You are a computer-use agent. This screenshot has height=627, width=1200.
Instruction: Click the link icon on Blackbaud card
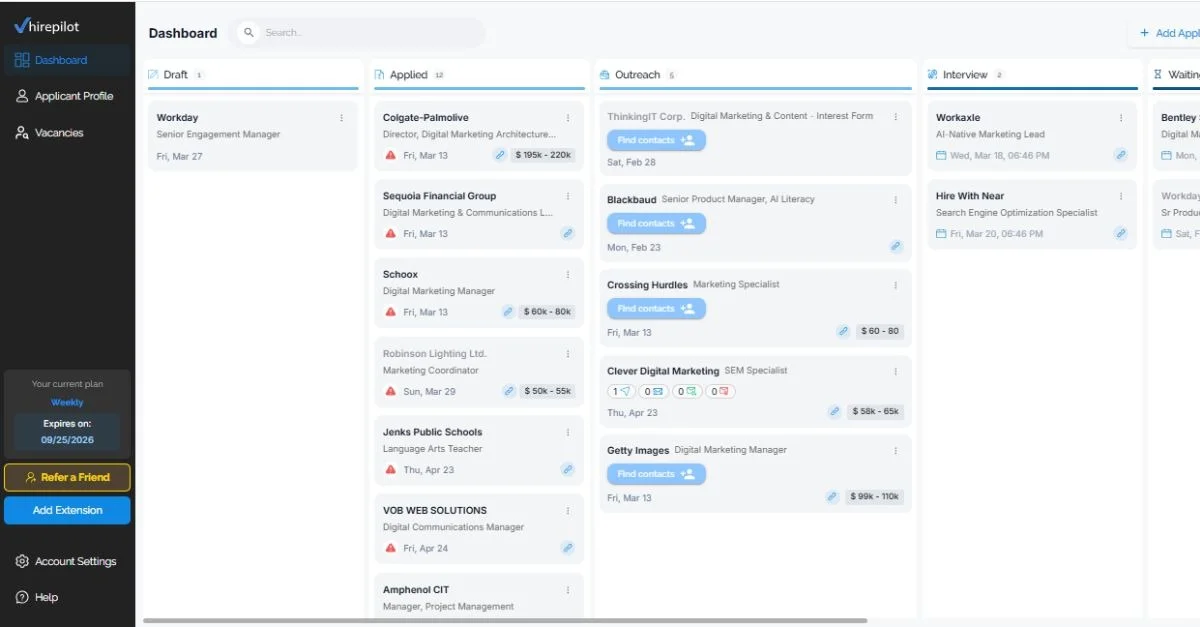point(896,246)
